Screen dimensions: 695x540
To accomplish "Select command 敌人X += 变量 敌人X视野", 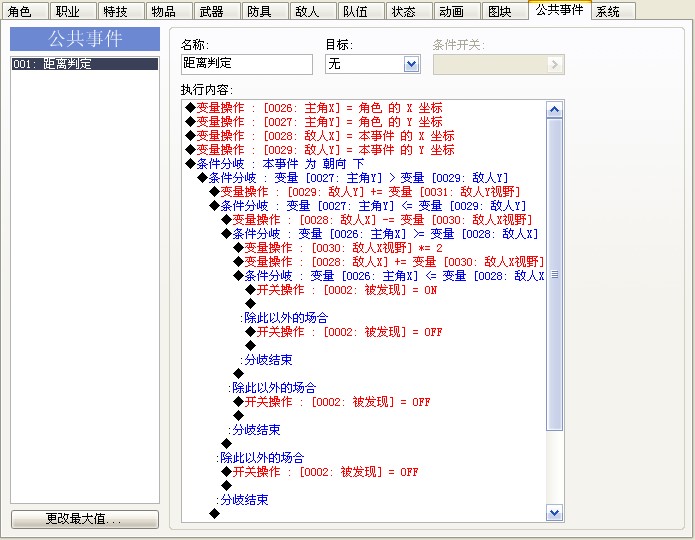I will pos(389,262).
